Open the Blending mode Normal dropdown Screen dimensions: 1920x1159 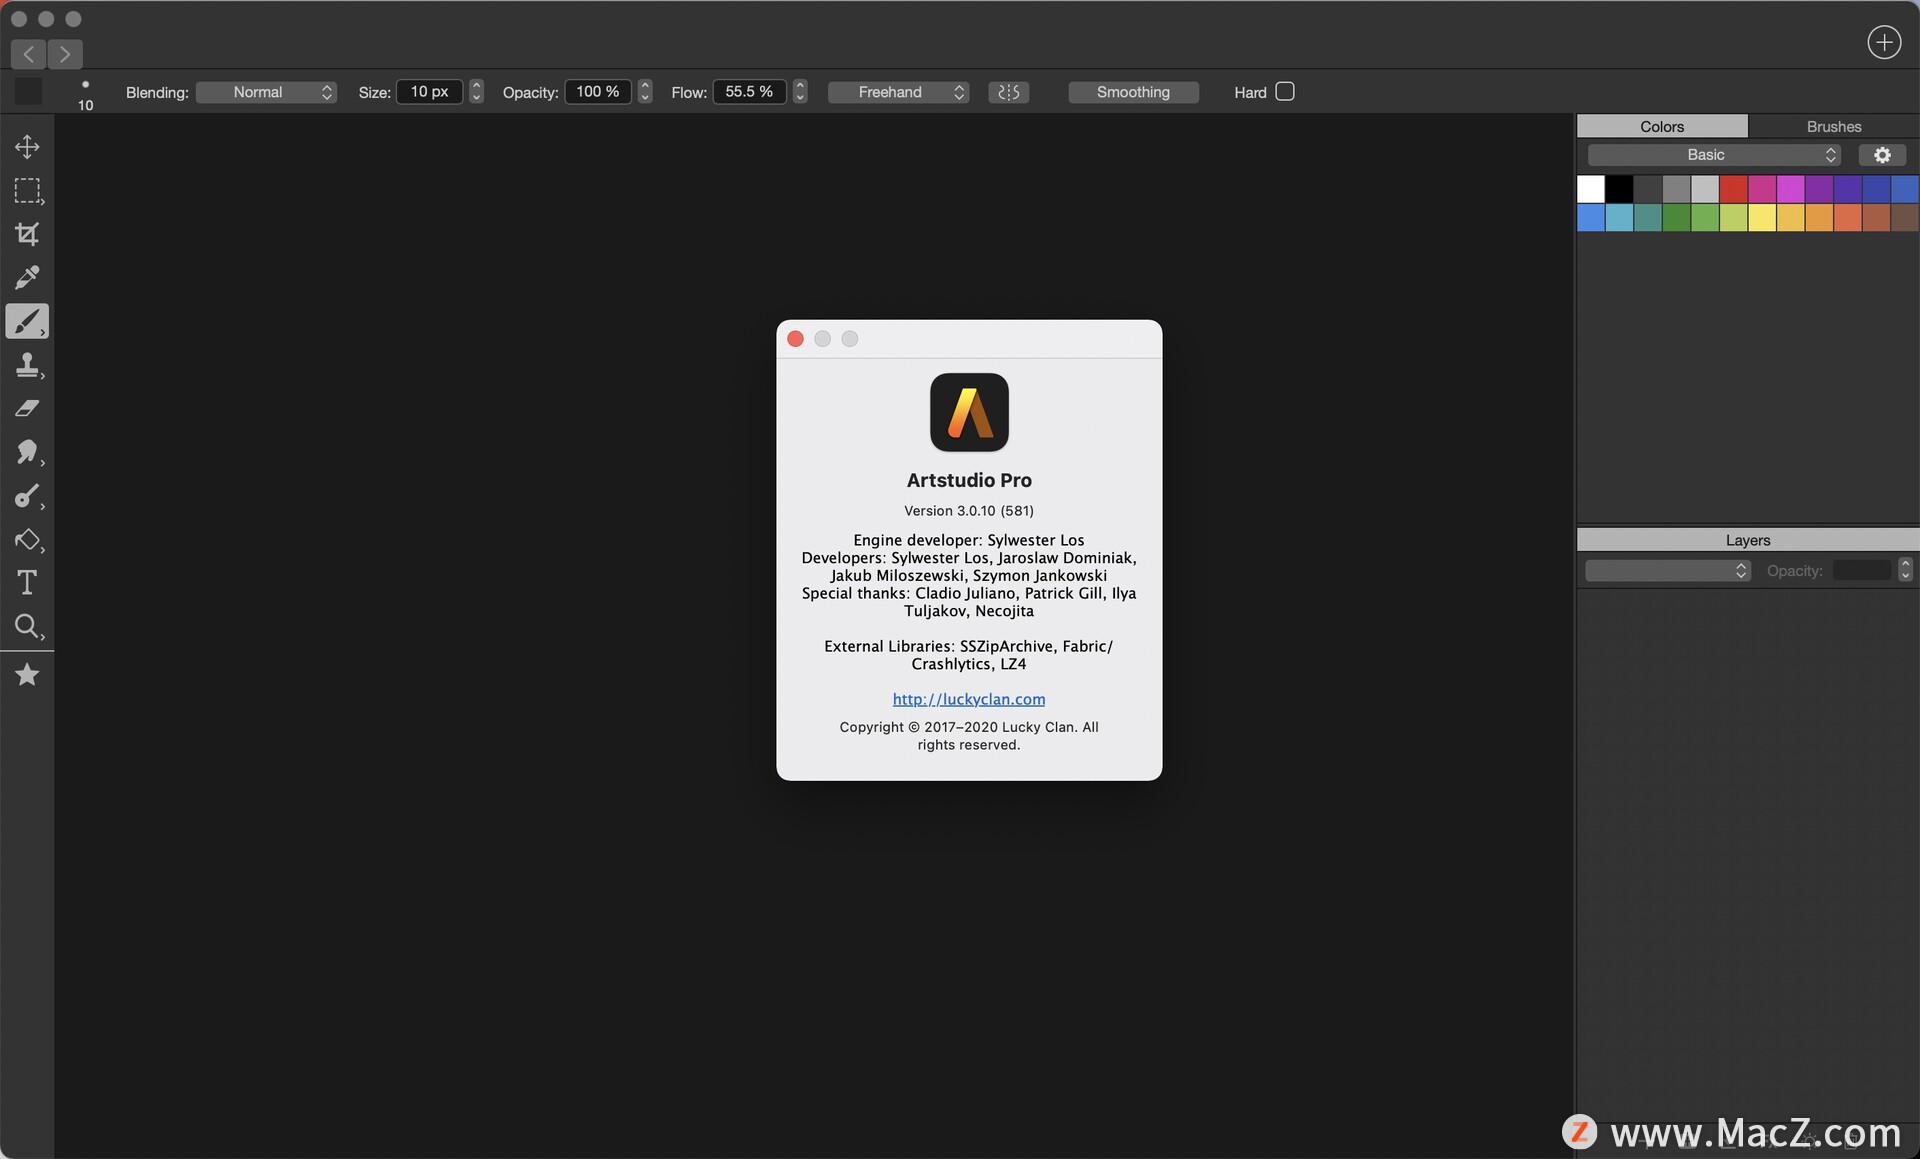(266, 92)
